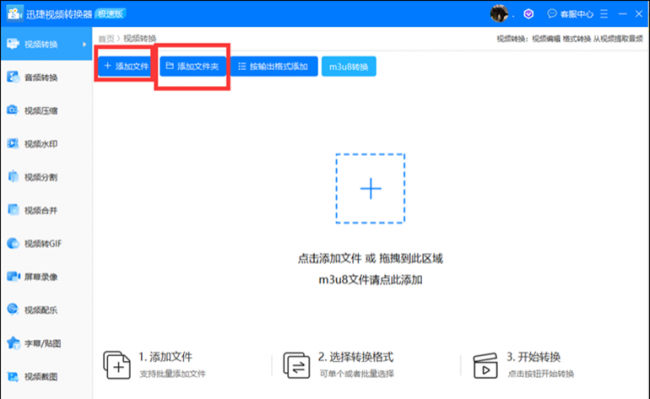Image resolution: width=650 pixels, height=399 pixels.
Task: Close the converter window
Action: 639,14
